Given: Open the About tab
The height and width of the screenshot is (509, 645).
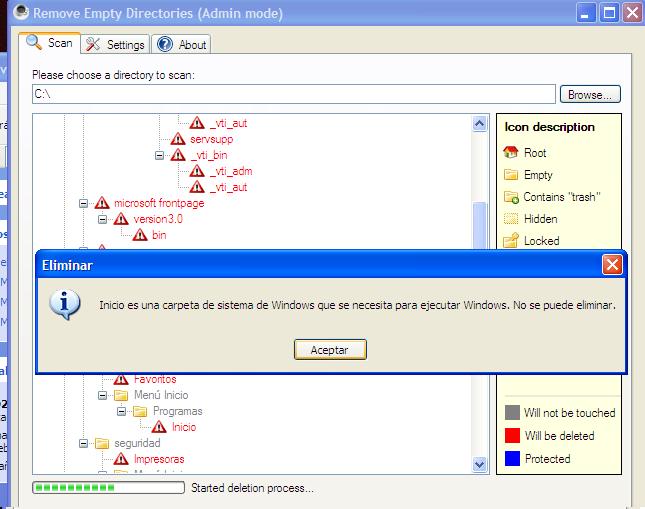Looking at the screenshot, I should (181, 44).
